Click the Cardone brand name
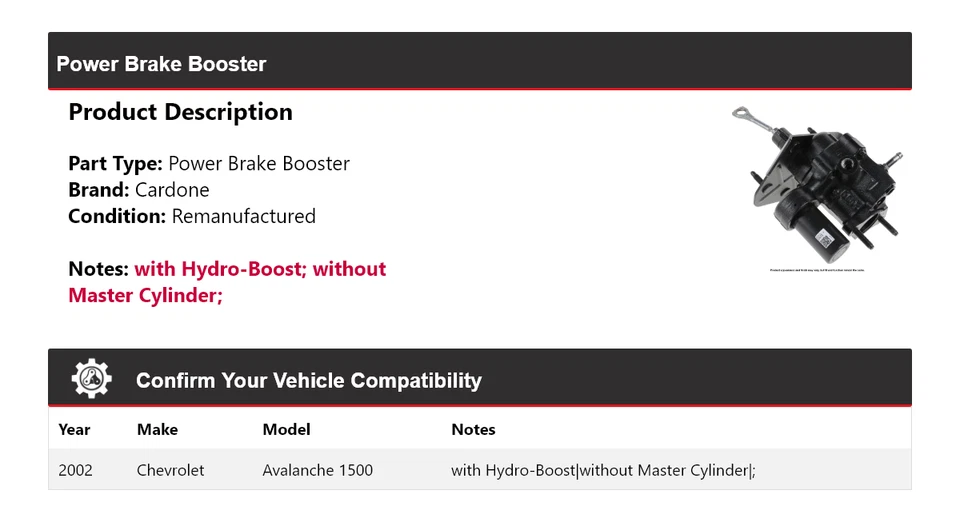This screenshot has height=522, width=960. 172,190
